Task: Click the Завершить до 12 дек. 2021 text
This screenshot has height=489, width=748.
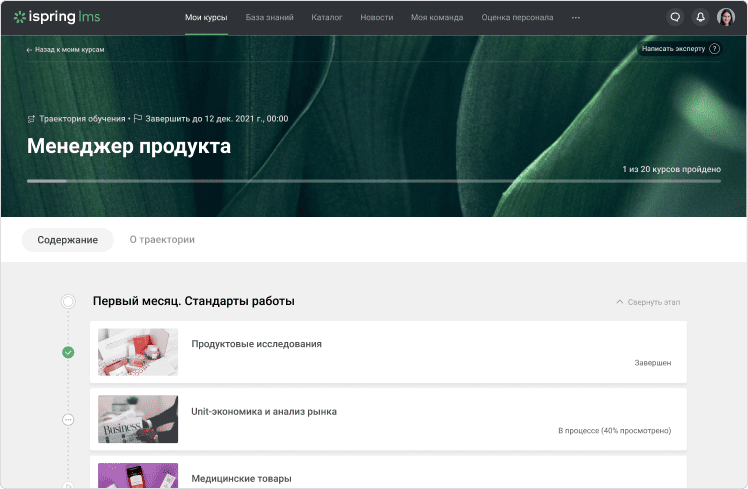Action: tap(217, 119)
